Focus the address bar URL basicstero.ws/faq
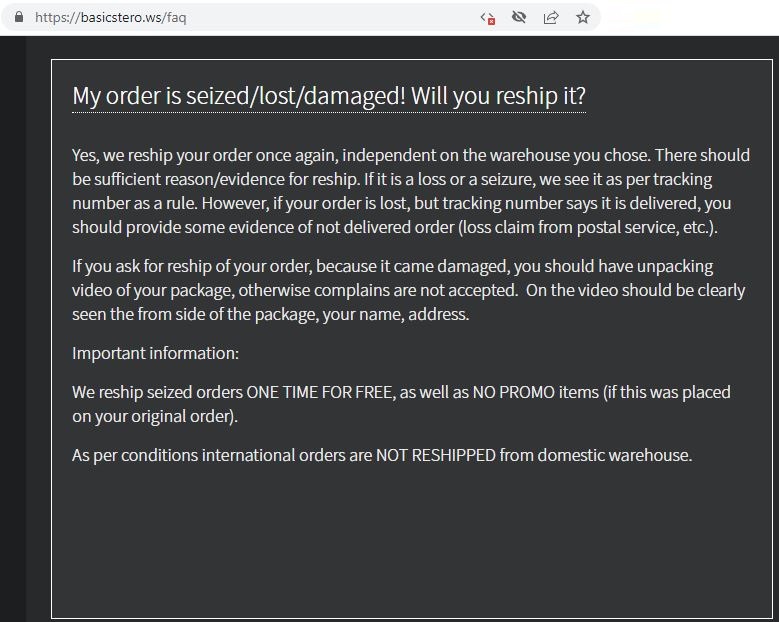The image size is (779, 622). click(x=110, y=17)
